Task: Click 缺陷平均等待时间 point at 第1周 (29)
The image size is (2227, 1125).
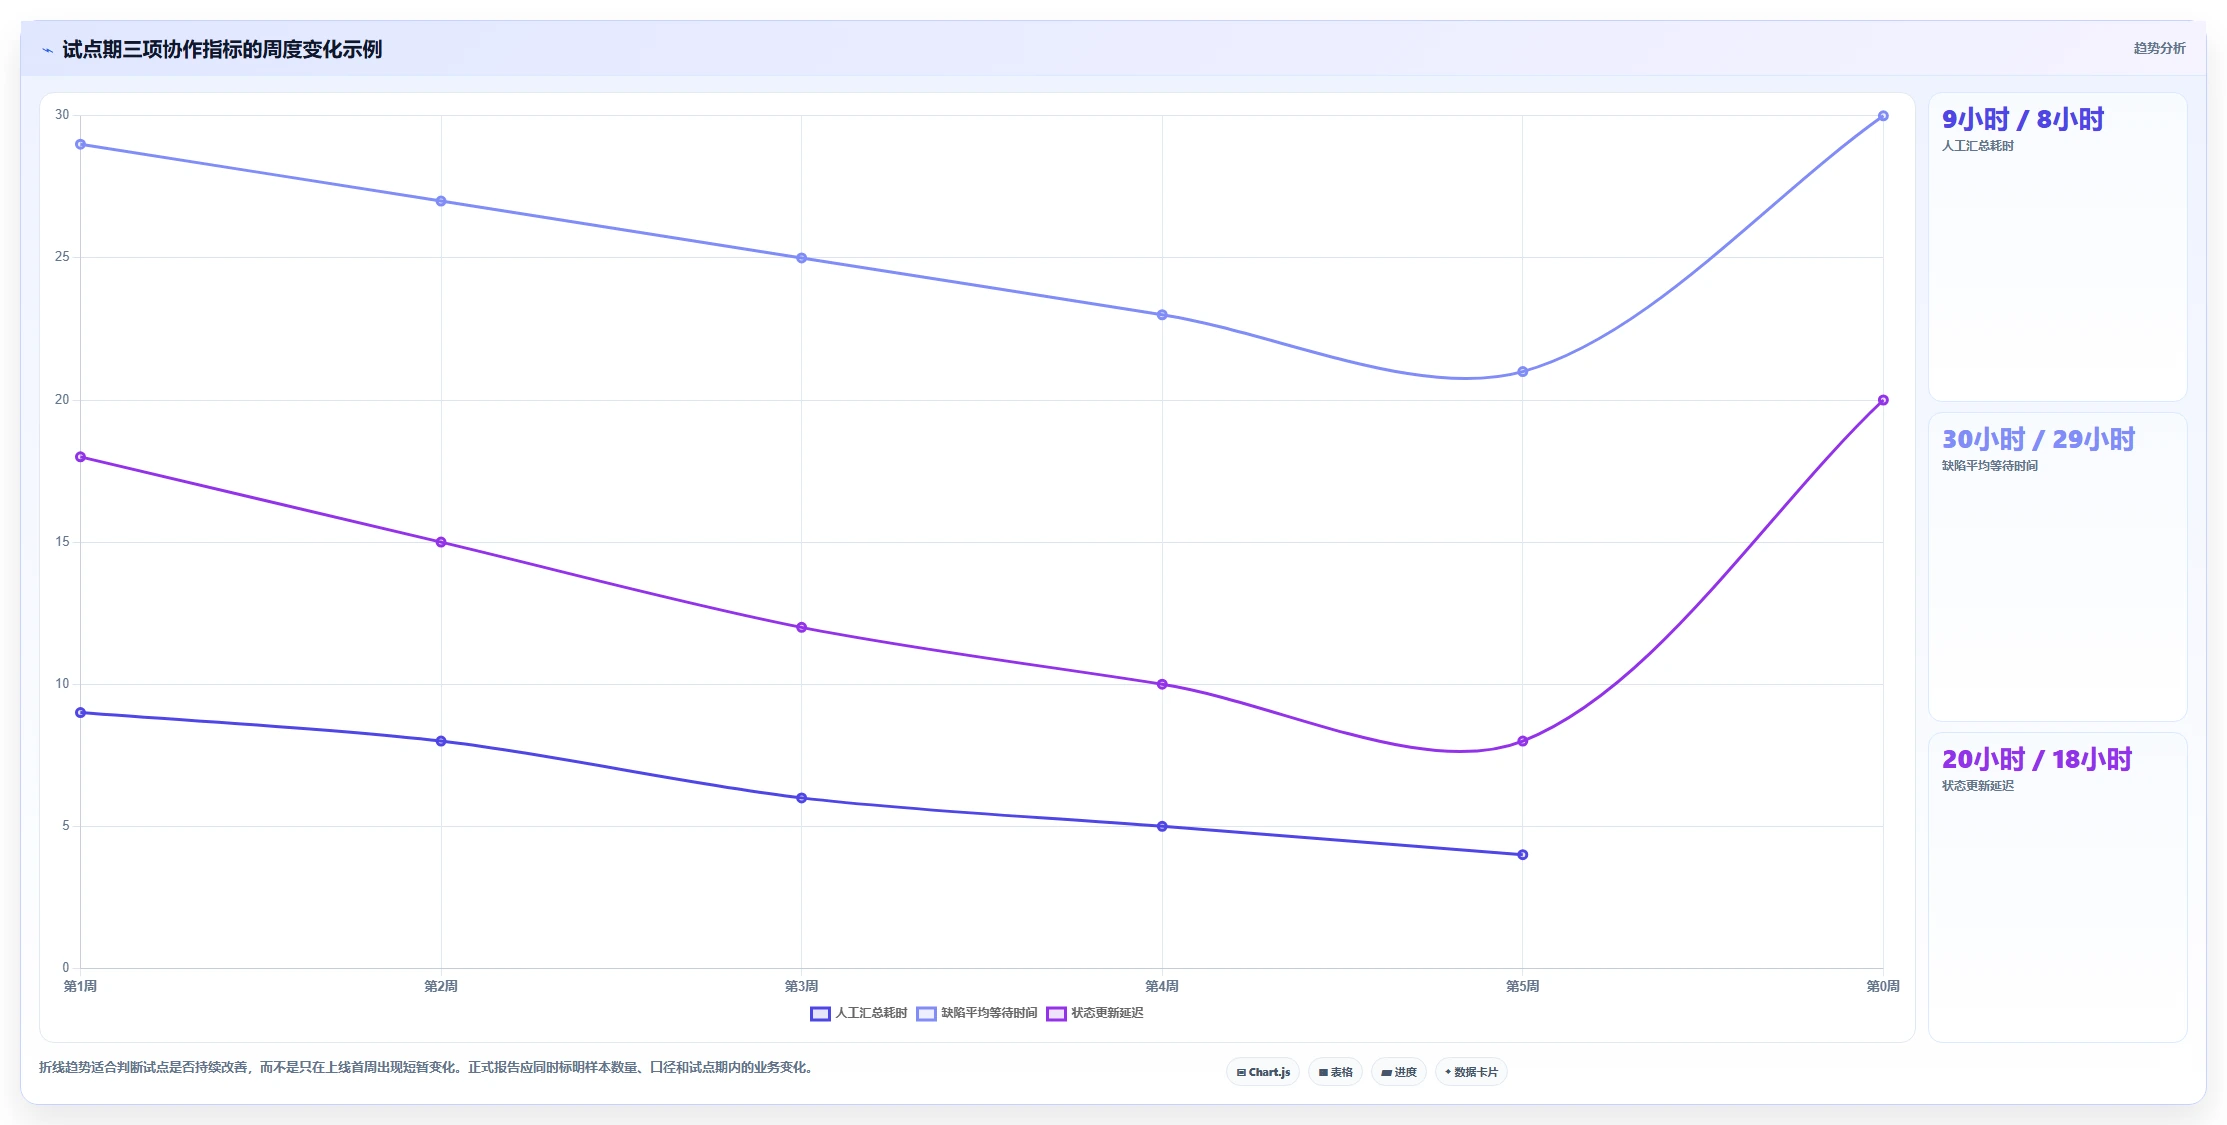Action: [x=81, y=144]
